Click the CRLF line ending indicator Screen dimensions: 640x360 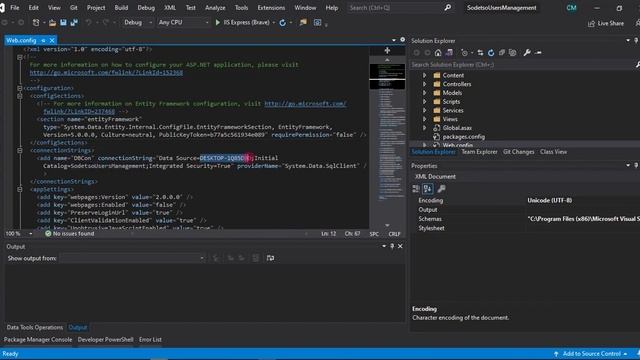click(x=394, y=234)
